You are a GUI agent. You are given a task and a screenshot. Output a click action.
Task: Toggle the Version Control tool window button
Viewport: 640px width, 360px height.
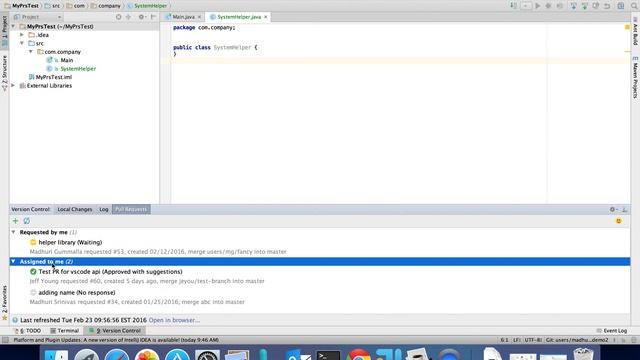[115, 331]
